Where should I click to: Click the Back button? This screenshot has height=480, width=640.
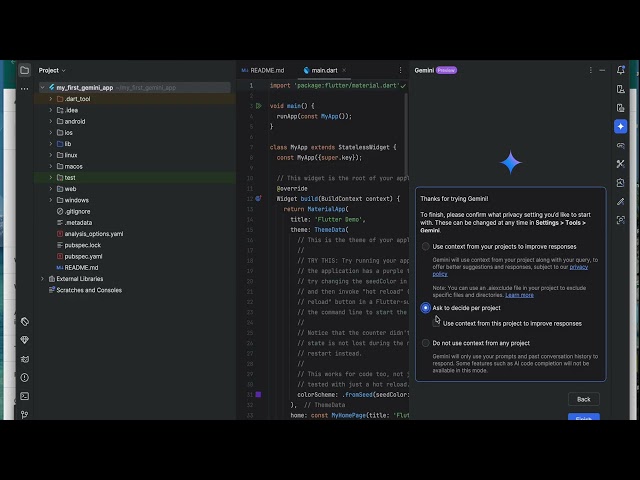tap(584, 399)
